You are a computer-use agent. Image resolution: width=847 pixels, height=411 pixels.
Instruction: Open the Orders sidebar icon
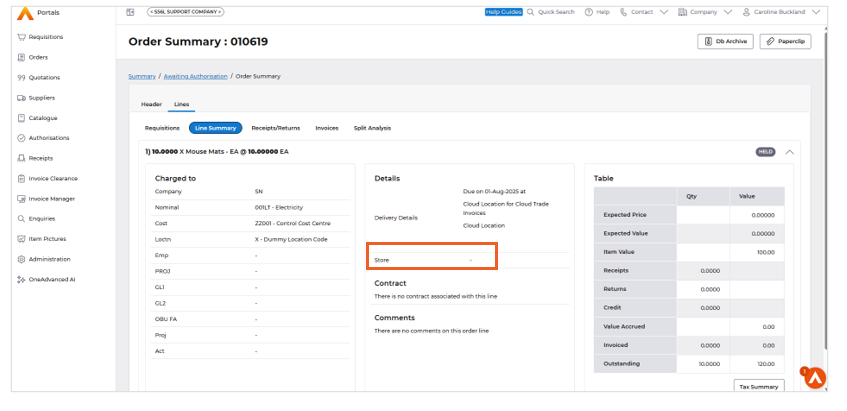(22, 57)
